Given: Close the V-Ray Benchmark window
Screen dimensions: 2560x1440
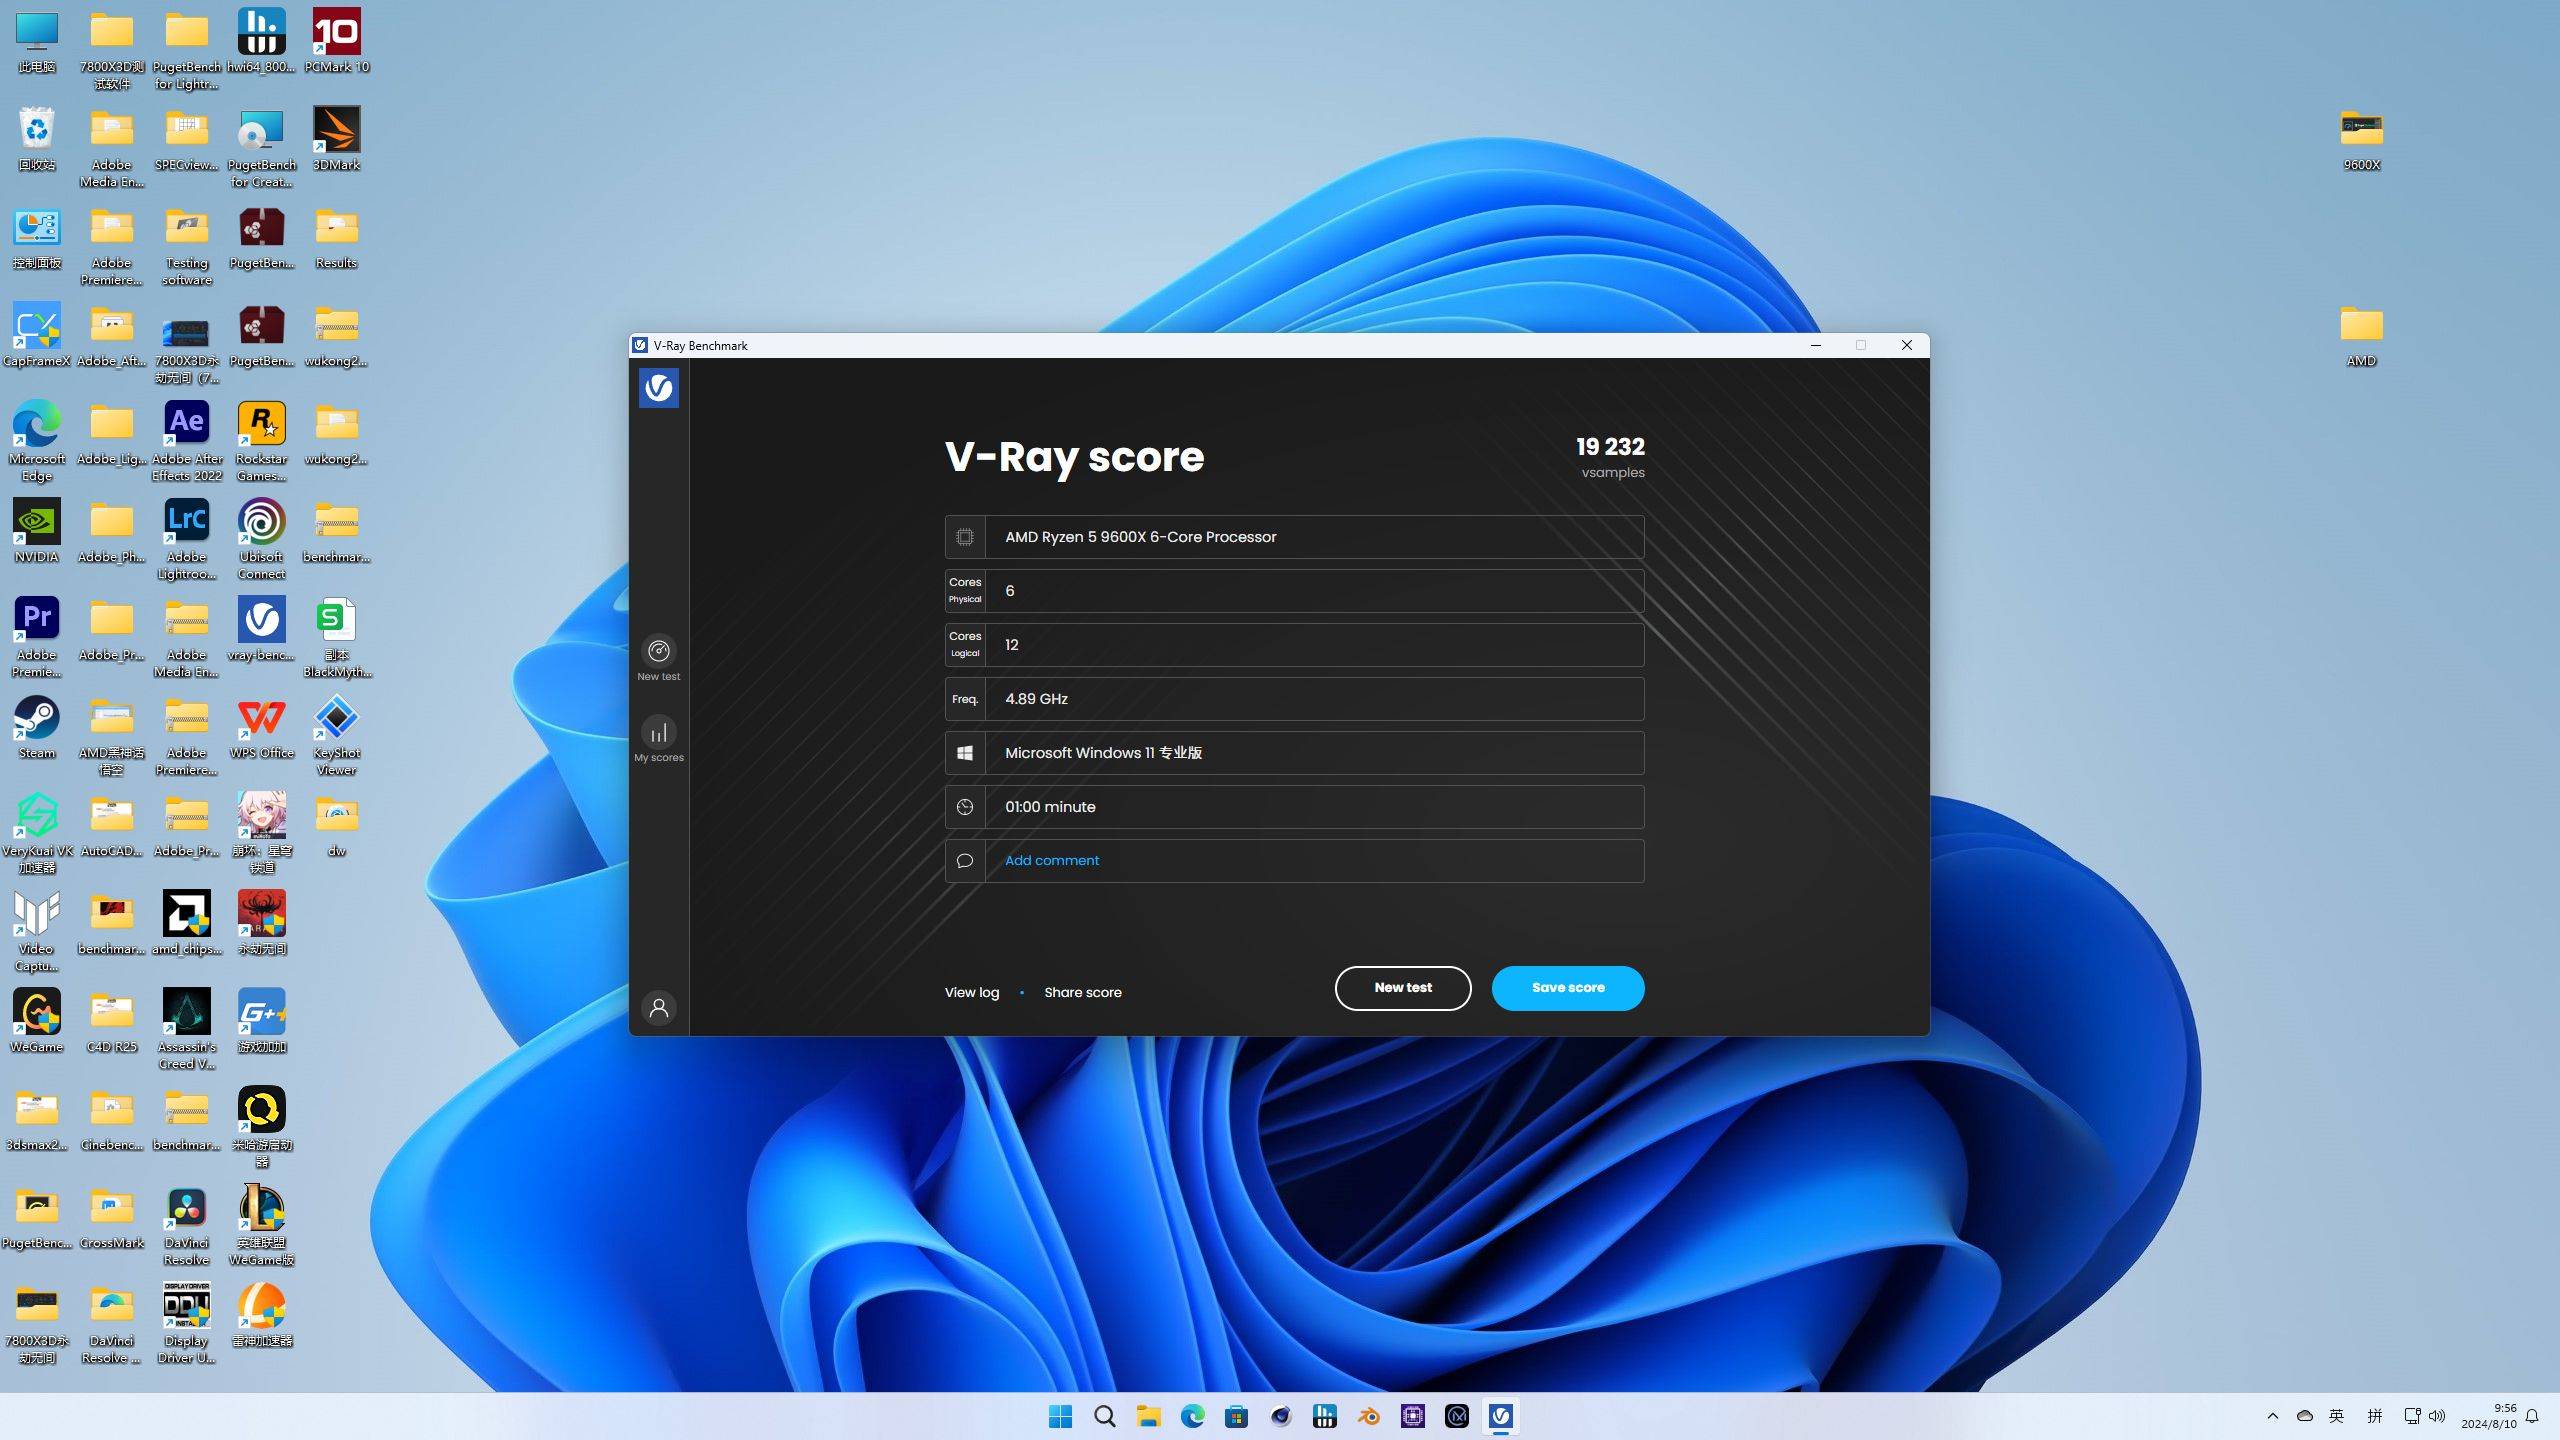Looking at the screenshot, I should click(1906, 345).
